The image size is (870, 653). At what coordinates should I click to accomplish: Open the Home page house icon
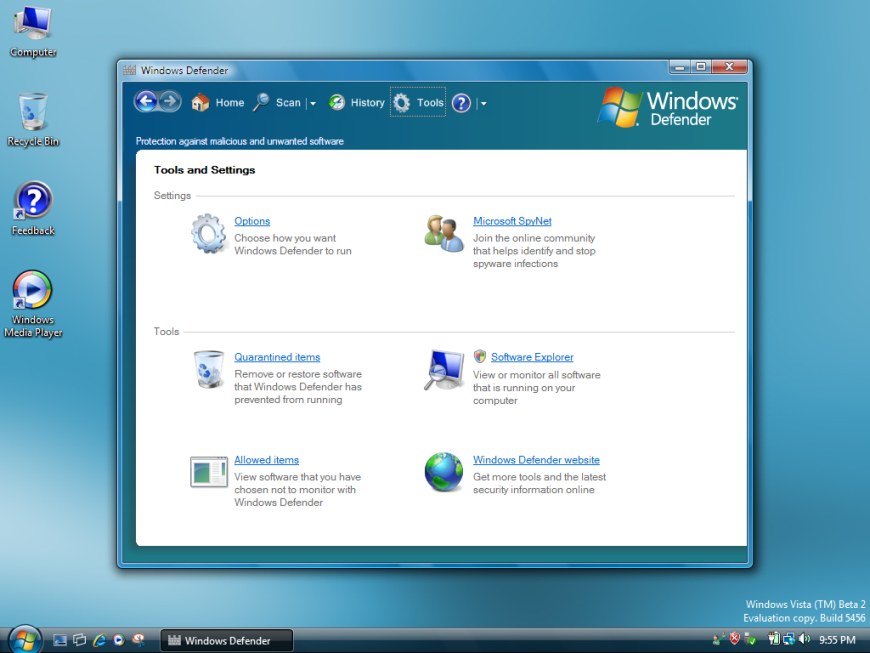click(x=200, y=103)
